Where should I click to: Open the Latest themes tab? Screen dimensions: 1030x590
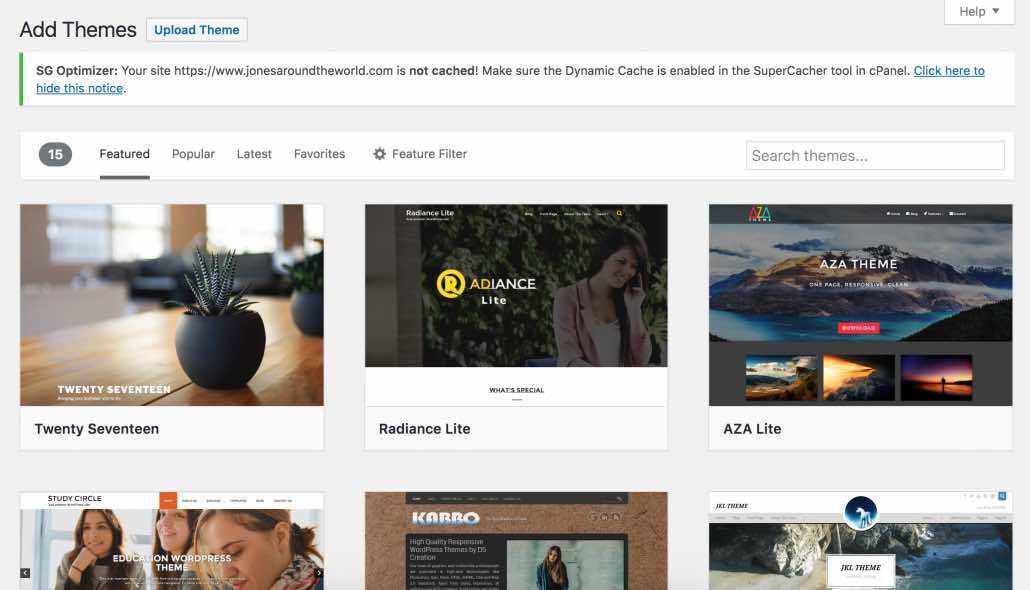point(254,154)
